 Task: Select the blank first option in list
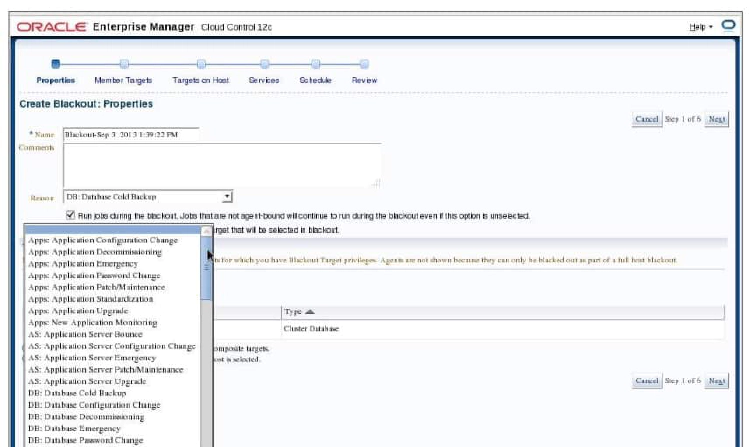click(x=113, y=230)
